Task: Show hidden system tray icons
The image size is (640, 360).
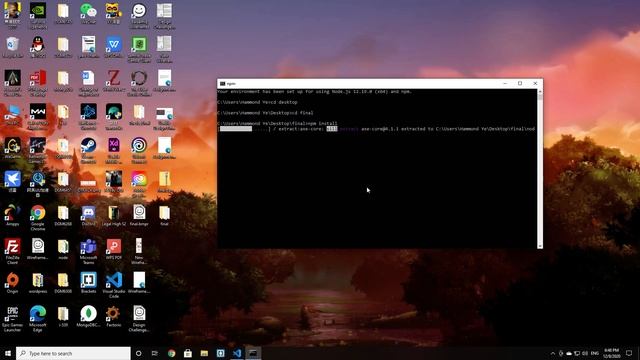Action: 553,353
